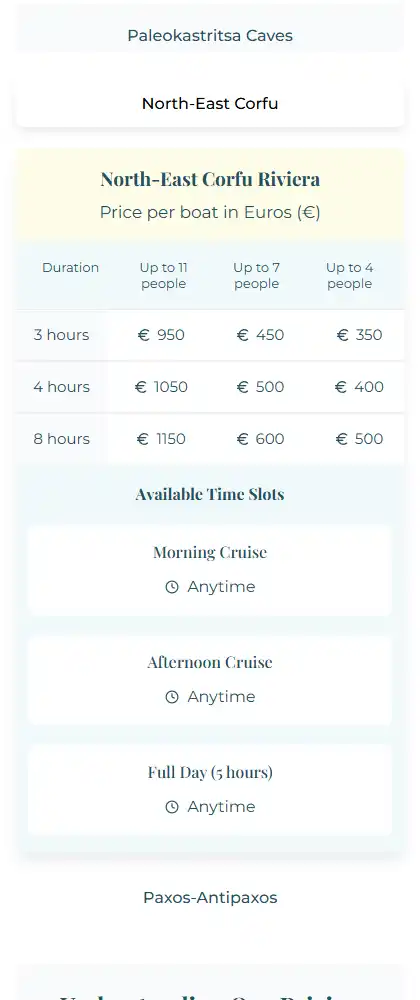Expand the Paxos-Antipaxos section
Viewport: 420px width, 1000px height.
pos(210,898)
